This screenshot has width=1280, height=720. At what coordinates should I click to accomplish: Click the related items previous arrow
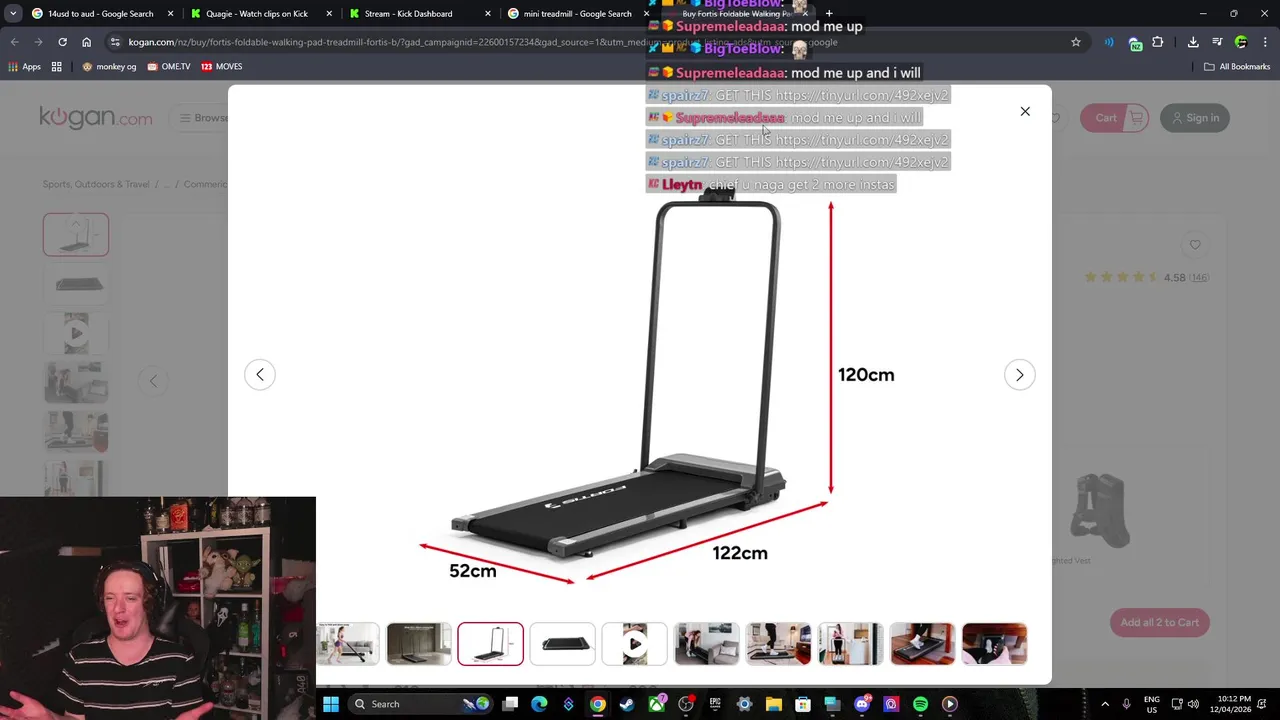tap(153, 380)
